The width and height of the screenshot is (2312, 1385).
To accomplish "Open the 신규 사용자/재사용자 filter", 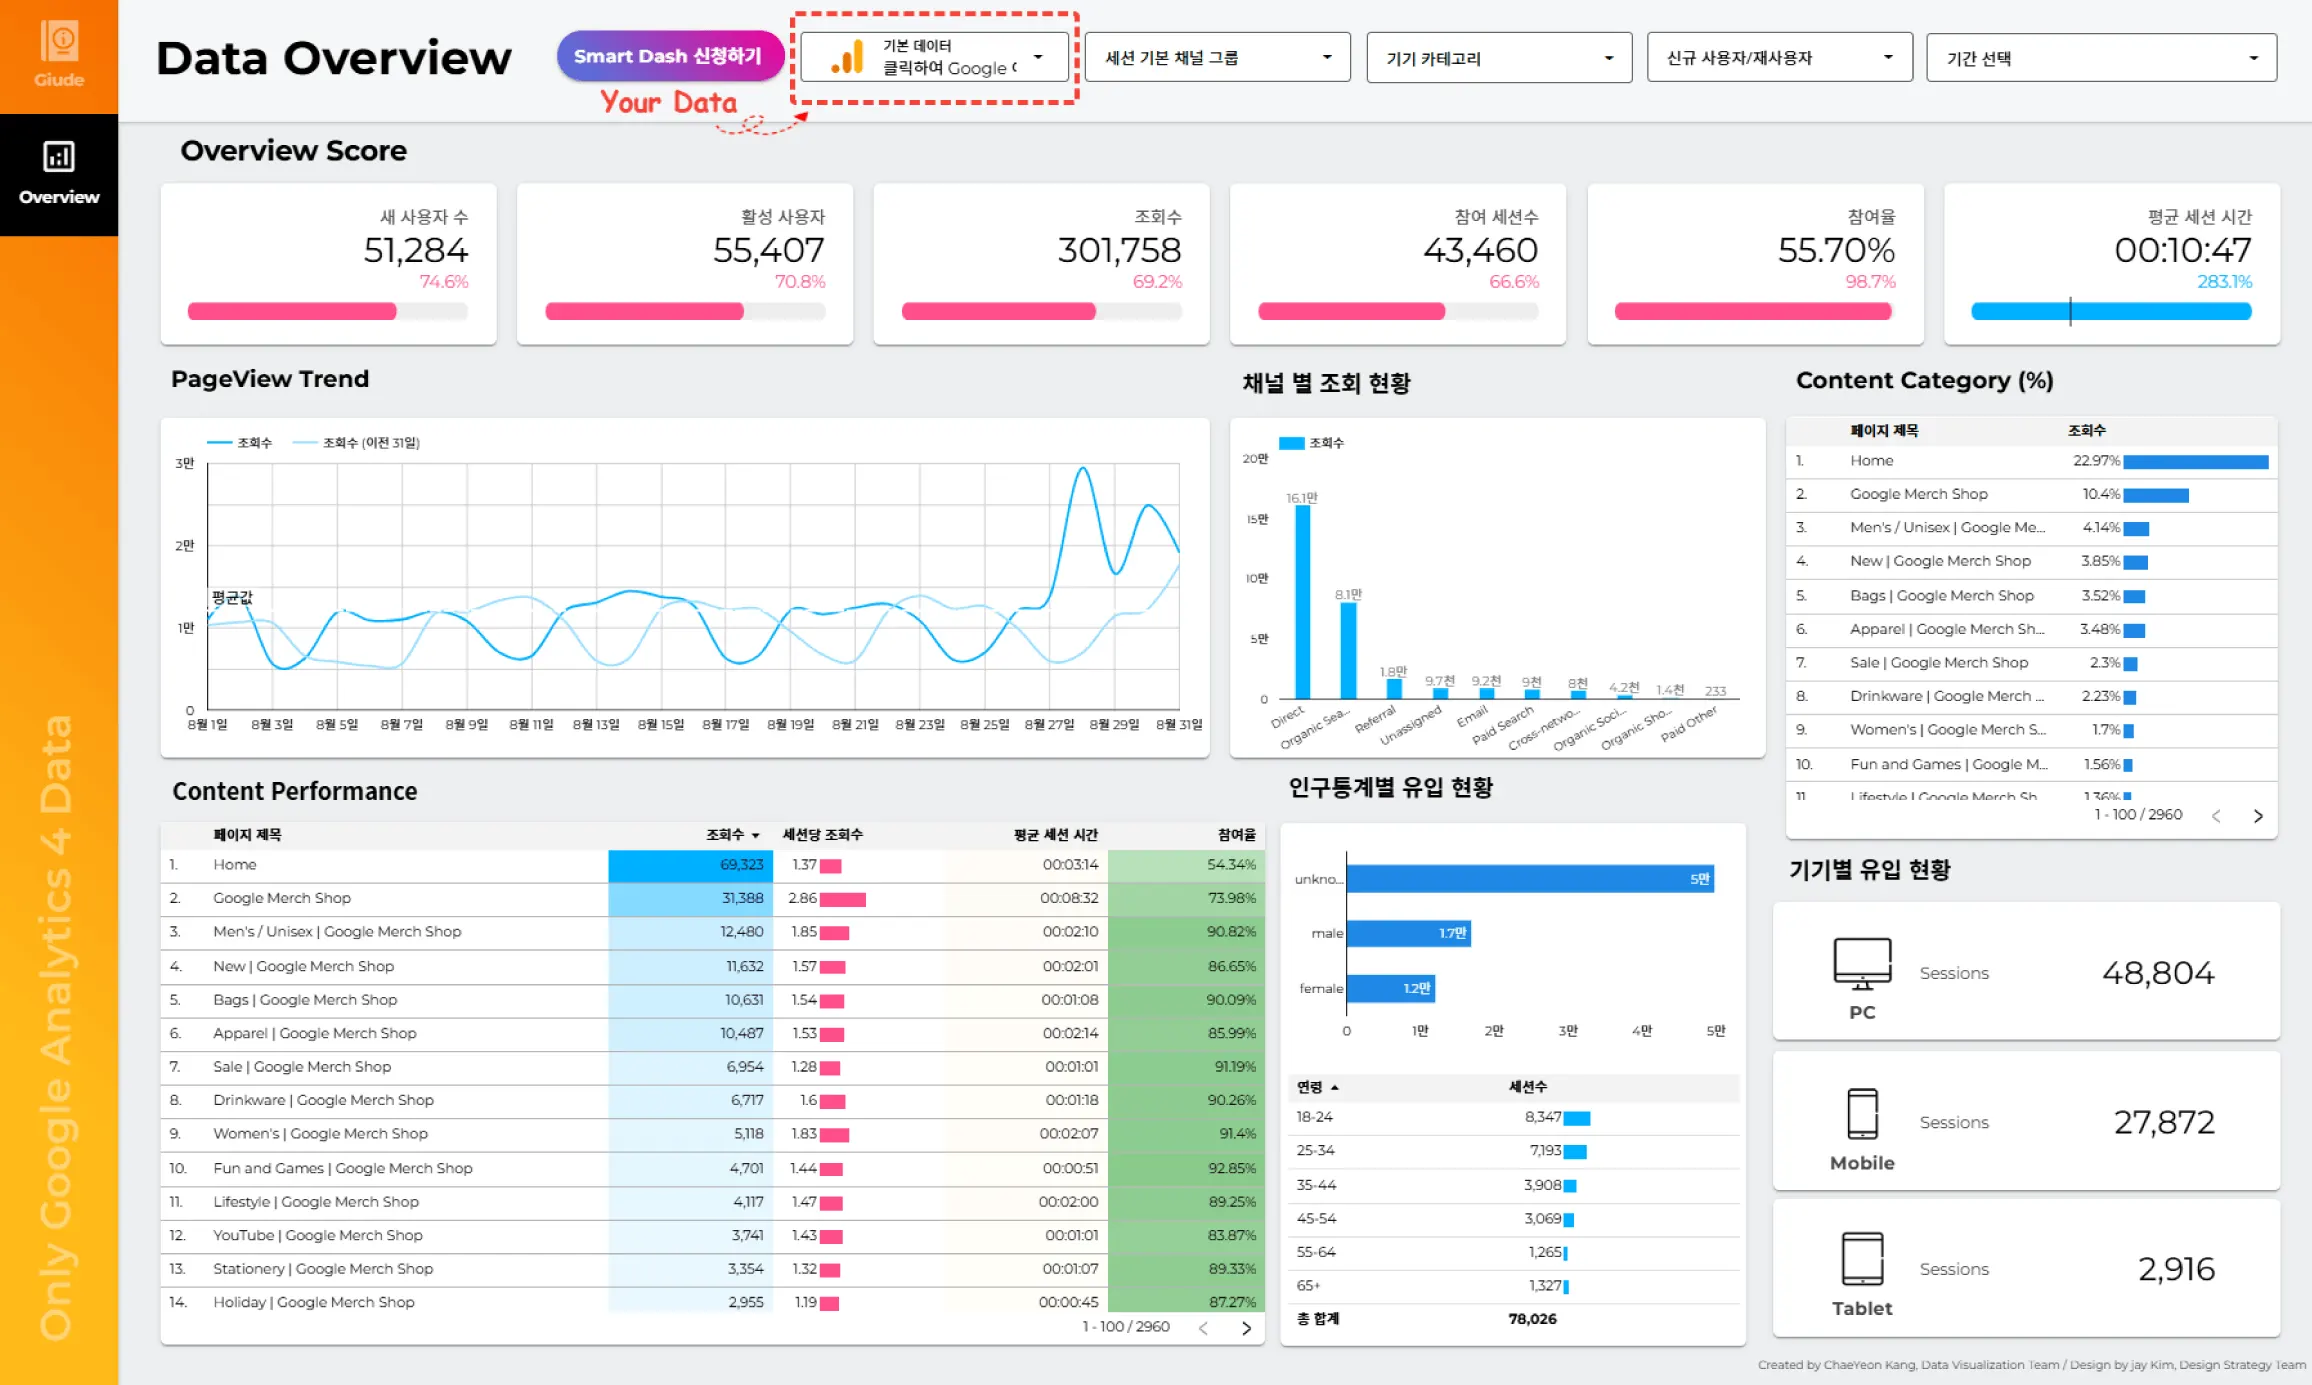I will pos(1779,57).
